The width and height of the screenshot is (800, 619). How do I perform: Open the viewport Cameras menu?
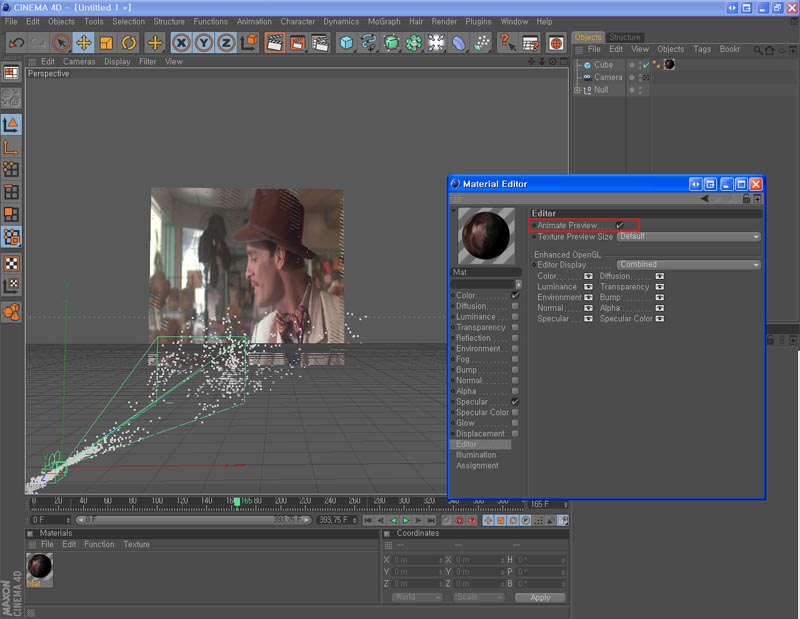[x=79, y=61]
